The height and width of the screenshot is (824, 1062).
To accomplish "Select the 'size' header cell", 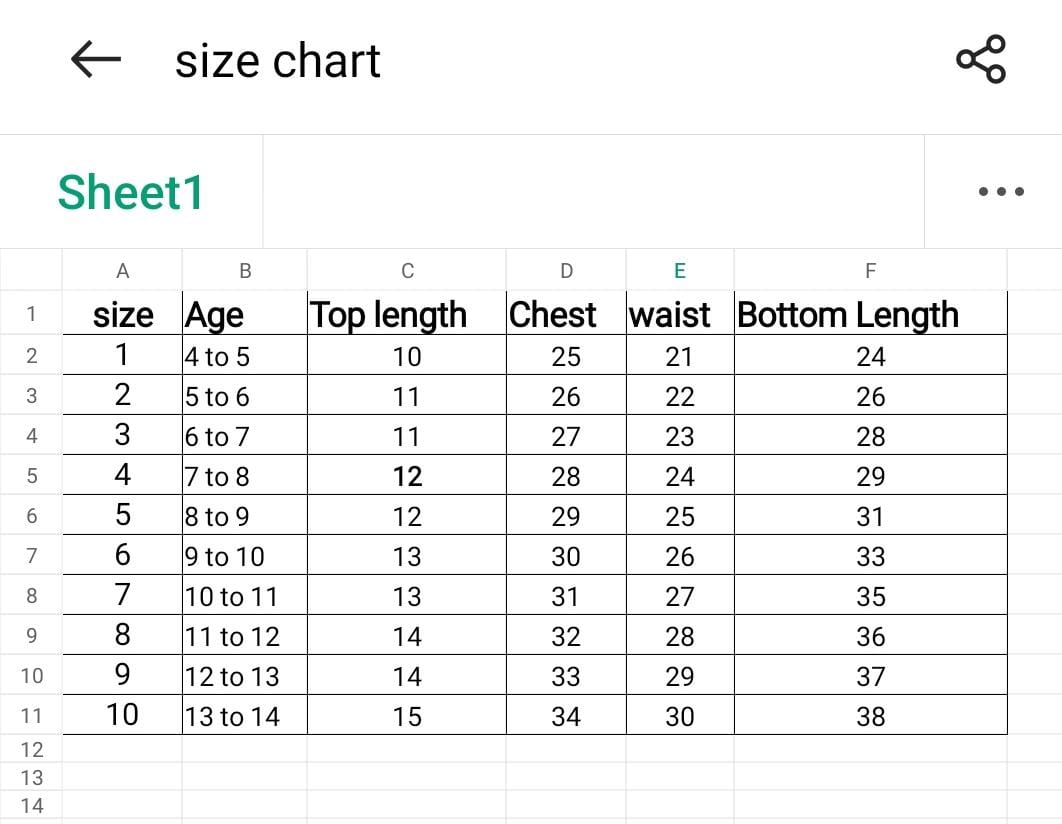I will coord(123,315).
